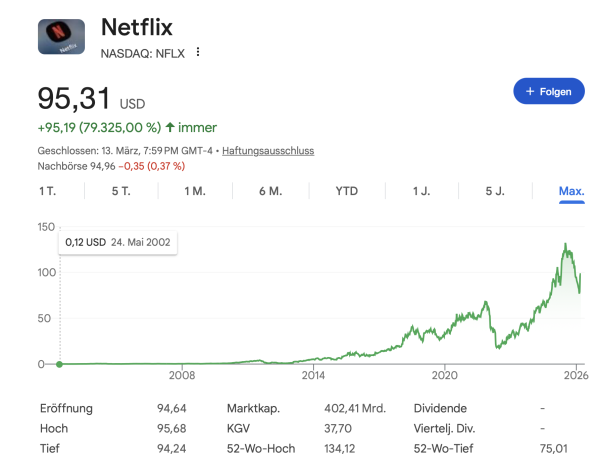Click the 0,12 USD chart tooltip
The image size is (600, 468).
[118, 242]
